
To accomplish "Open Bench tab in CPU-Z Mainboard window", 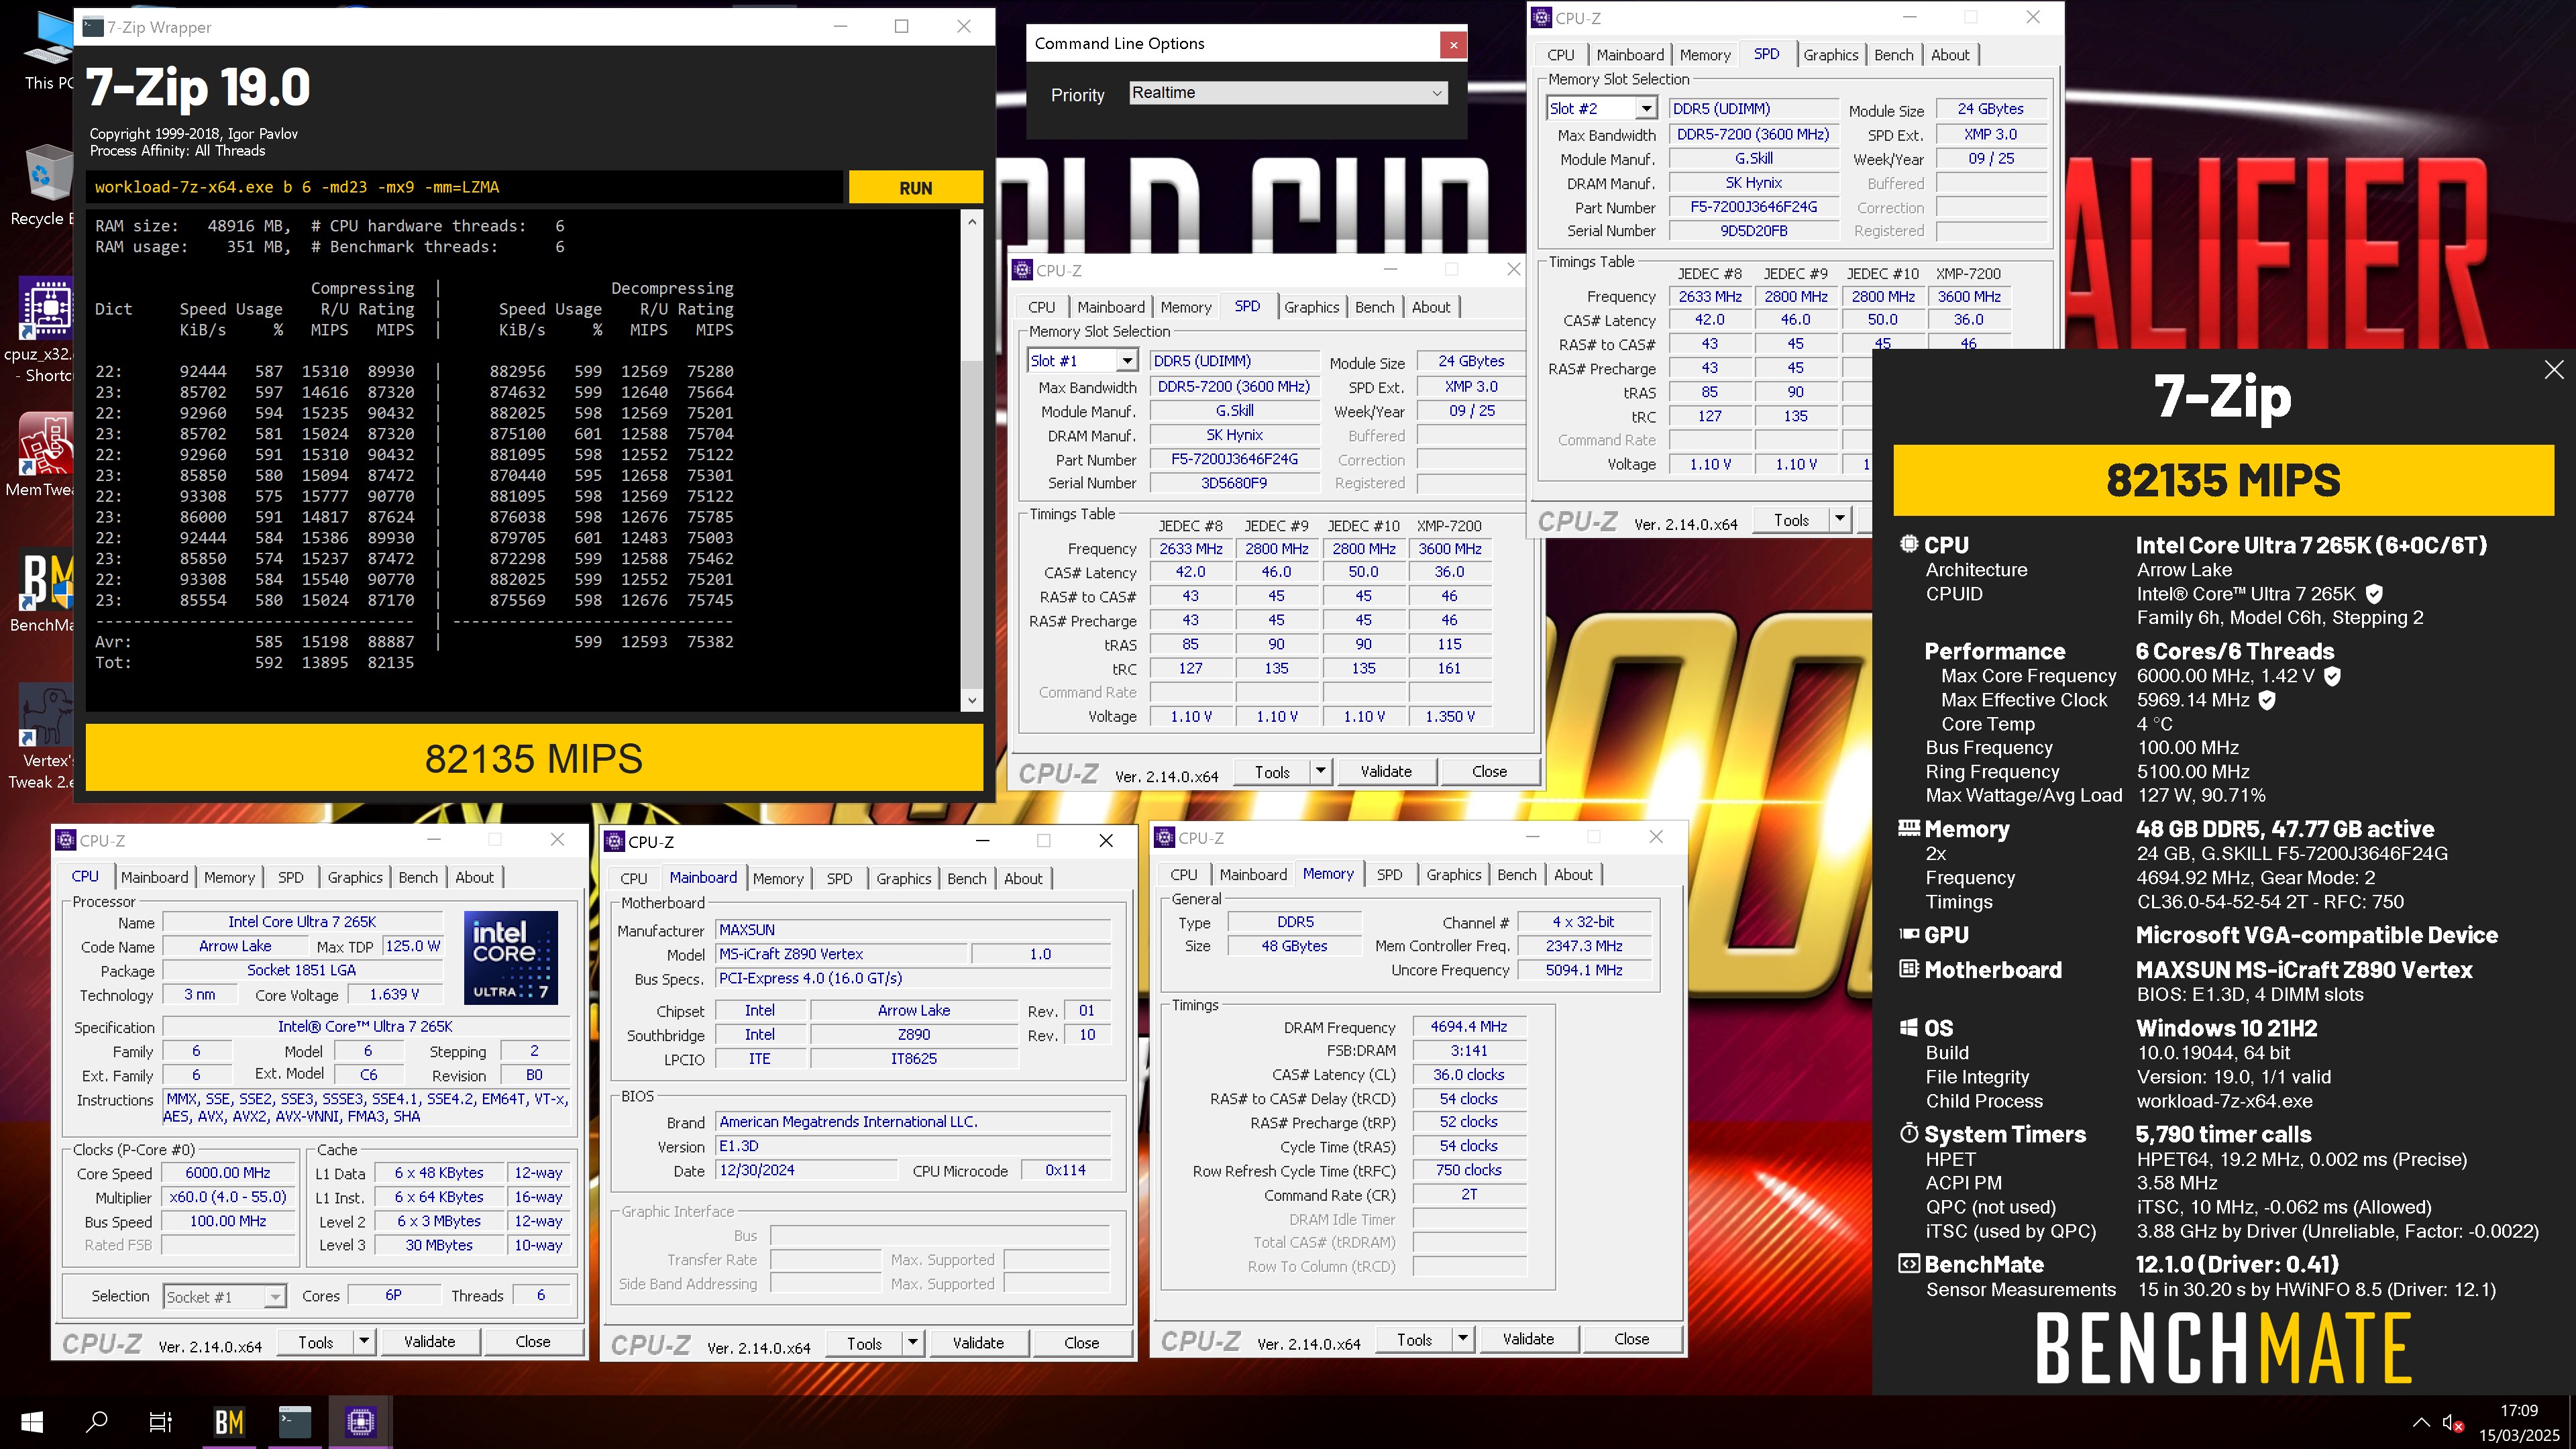I will click(x=966, y=878).
